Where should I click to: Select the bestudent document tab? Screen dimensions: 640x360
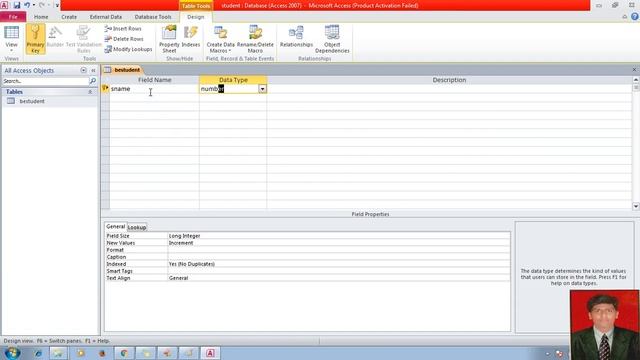point(123,70)
